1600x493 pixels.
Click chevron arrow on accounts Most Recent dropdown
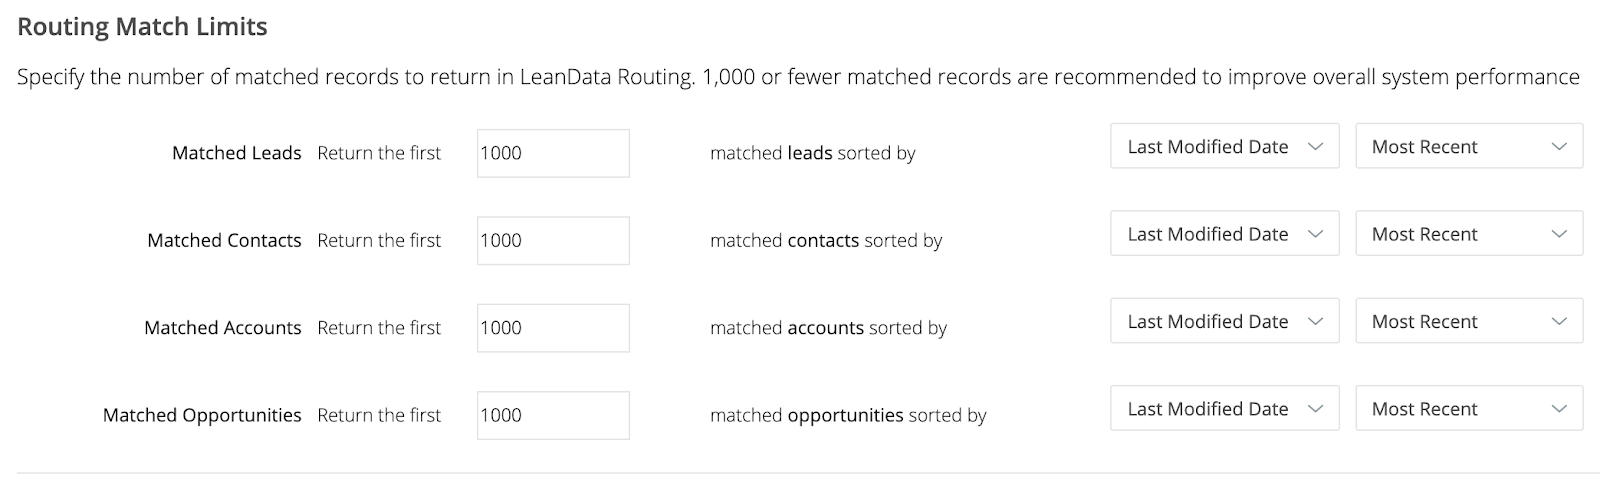(x=1559, y=322)
